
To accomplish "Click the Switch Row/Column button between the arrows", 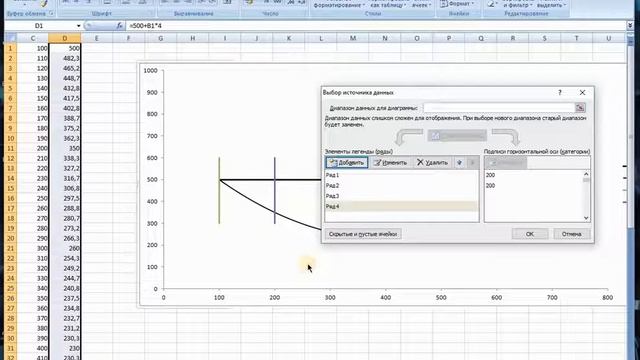I will 457,136.
